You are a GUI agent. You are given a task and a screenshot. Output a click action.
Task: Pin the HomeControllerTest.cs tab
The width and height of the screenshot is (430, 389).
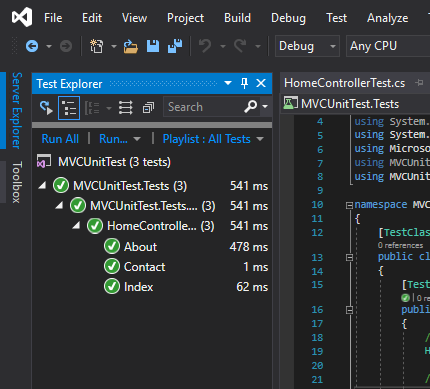point(420,83)
